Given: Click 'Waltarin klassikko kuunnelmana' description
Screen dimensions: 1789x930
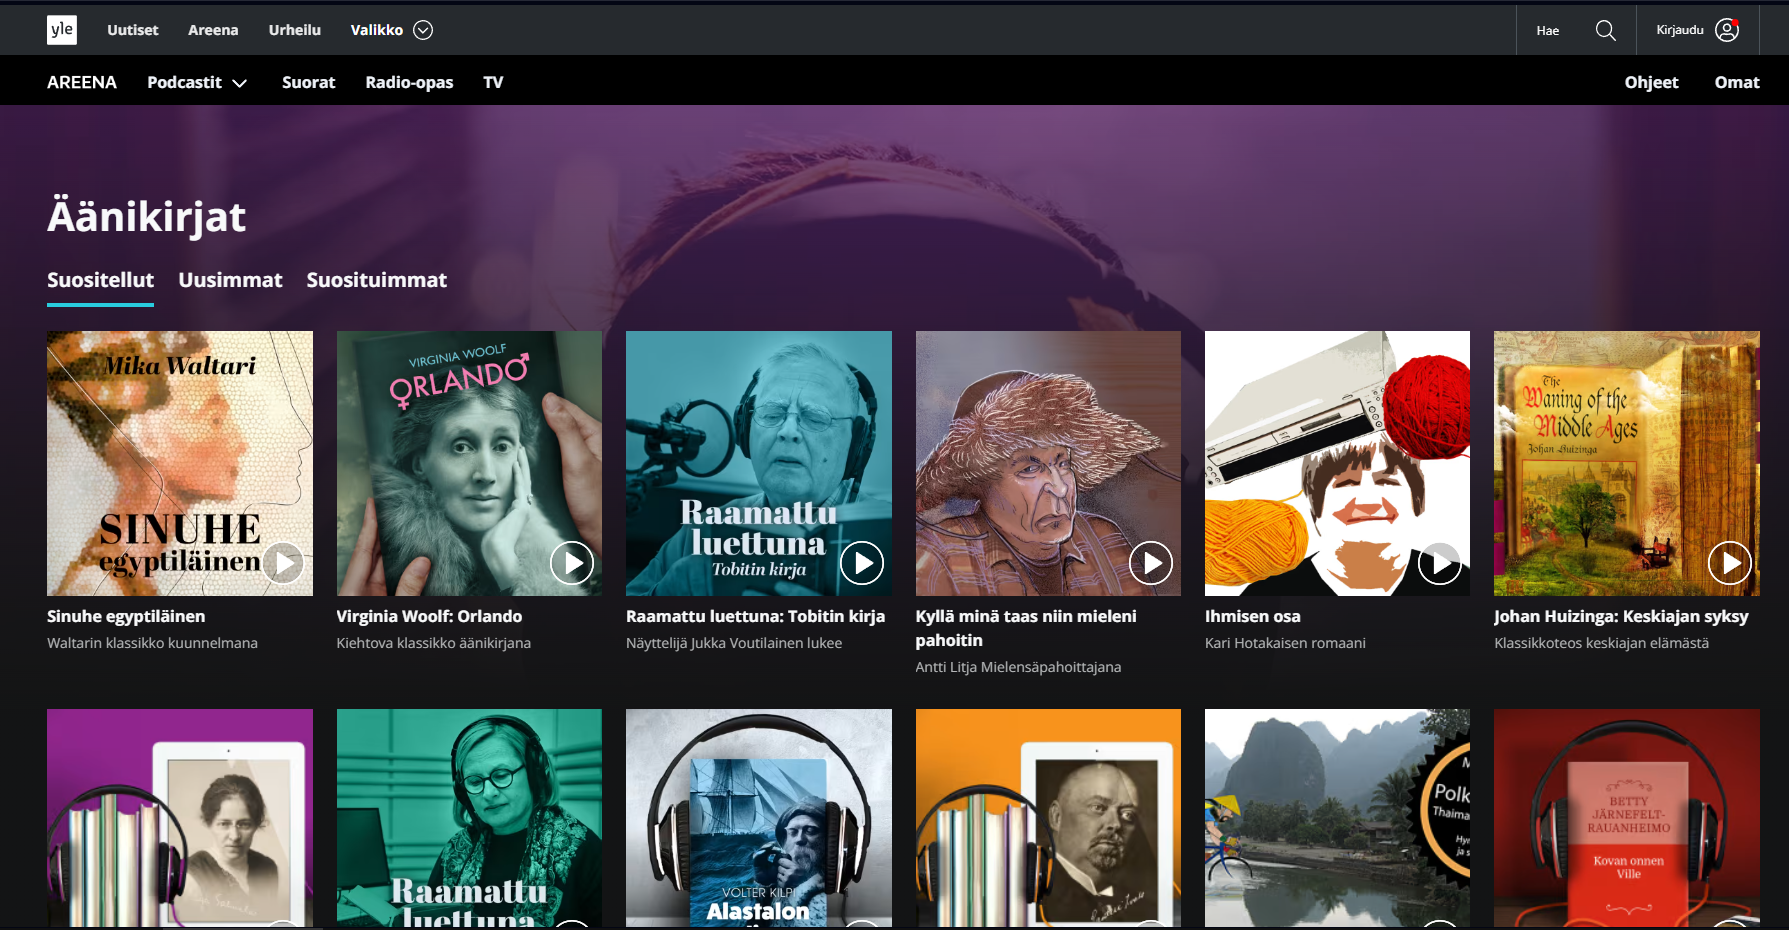Looking at the screenshot, I should [x=152, y=643].
